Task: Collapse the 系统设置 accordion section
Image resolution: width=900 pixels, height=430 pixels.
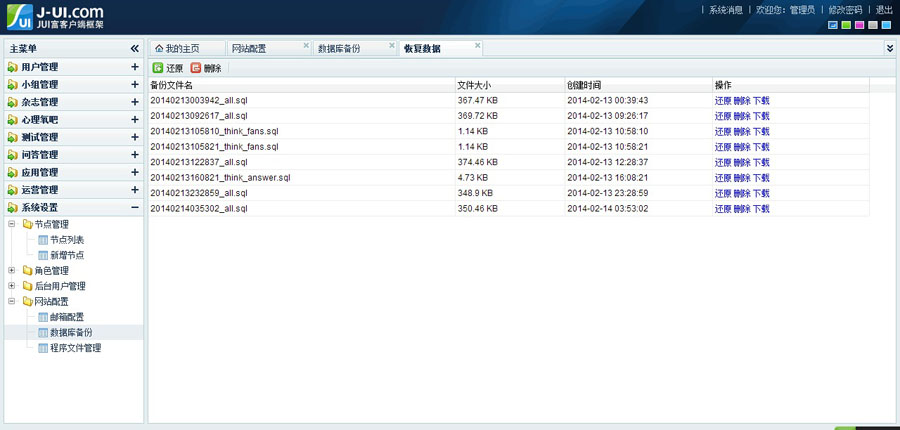Action: tap(135, 207)
